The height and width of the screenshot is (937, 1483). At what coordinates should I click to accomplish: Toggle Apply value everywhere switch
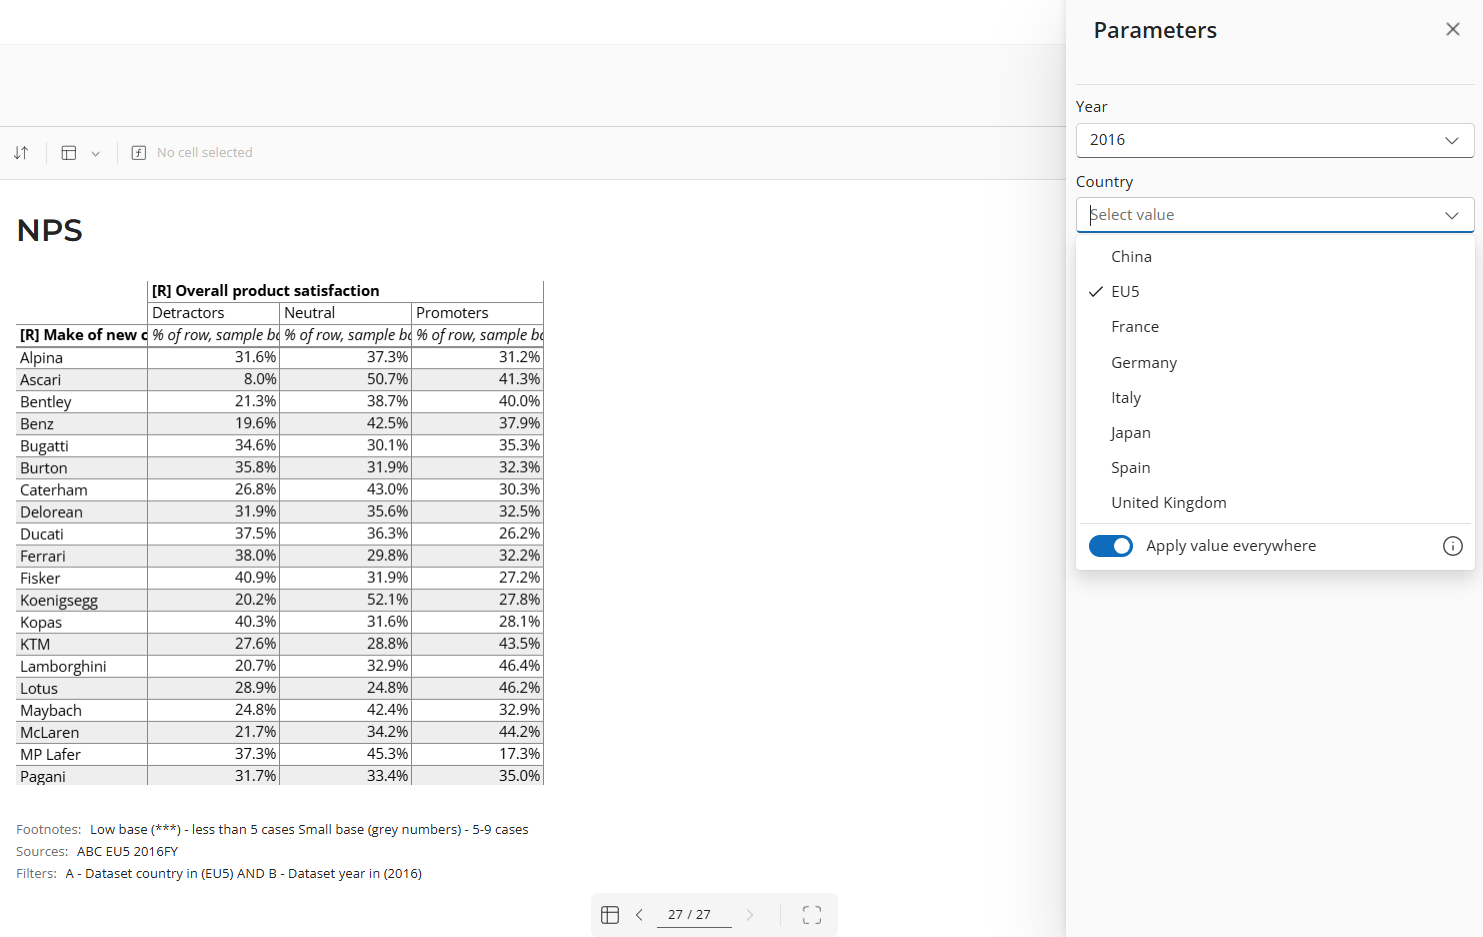1111,546
